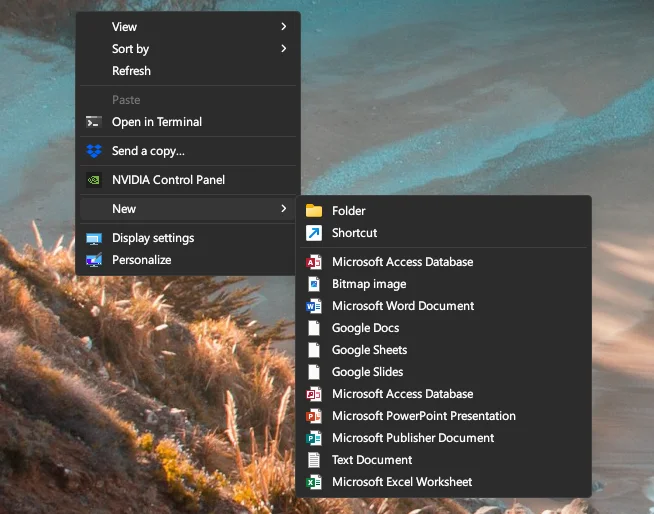Expand the View submenu arrow

click(284, 26)
